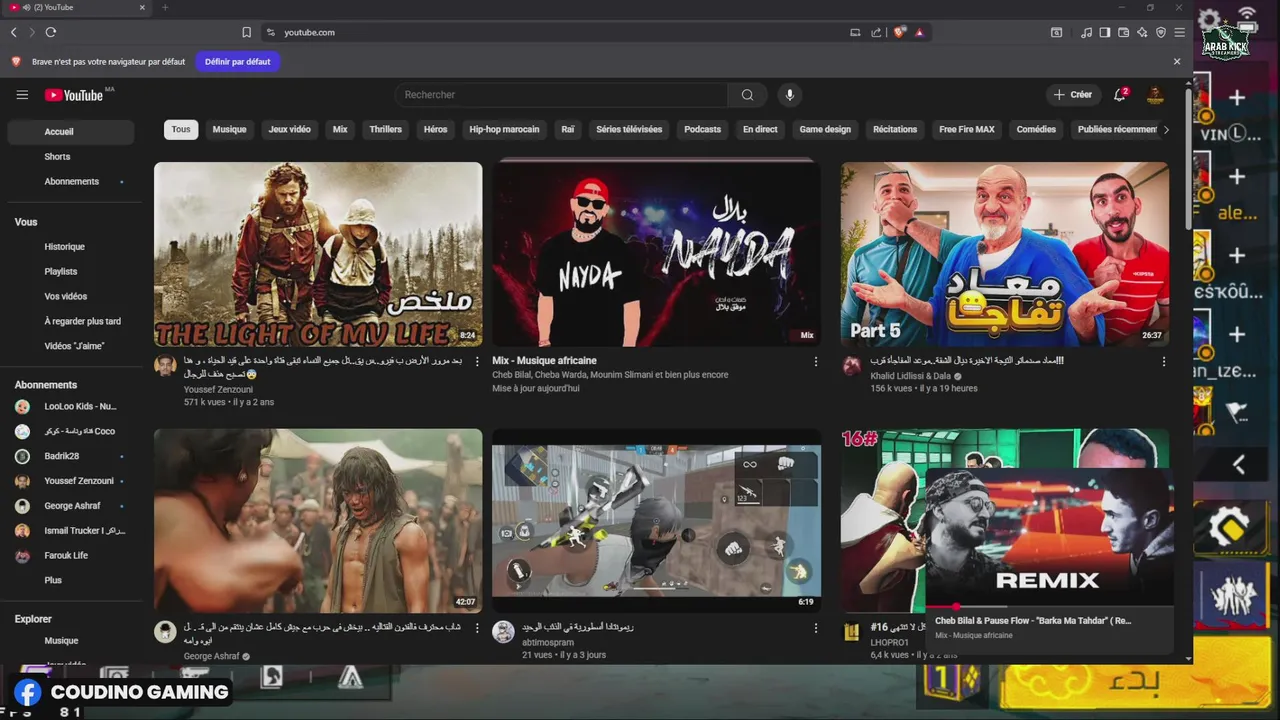Viewport: 1280px width, 720px height.
Task: Open Badrik28 subscription channel
Action: [71, 456]
